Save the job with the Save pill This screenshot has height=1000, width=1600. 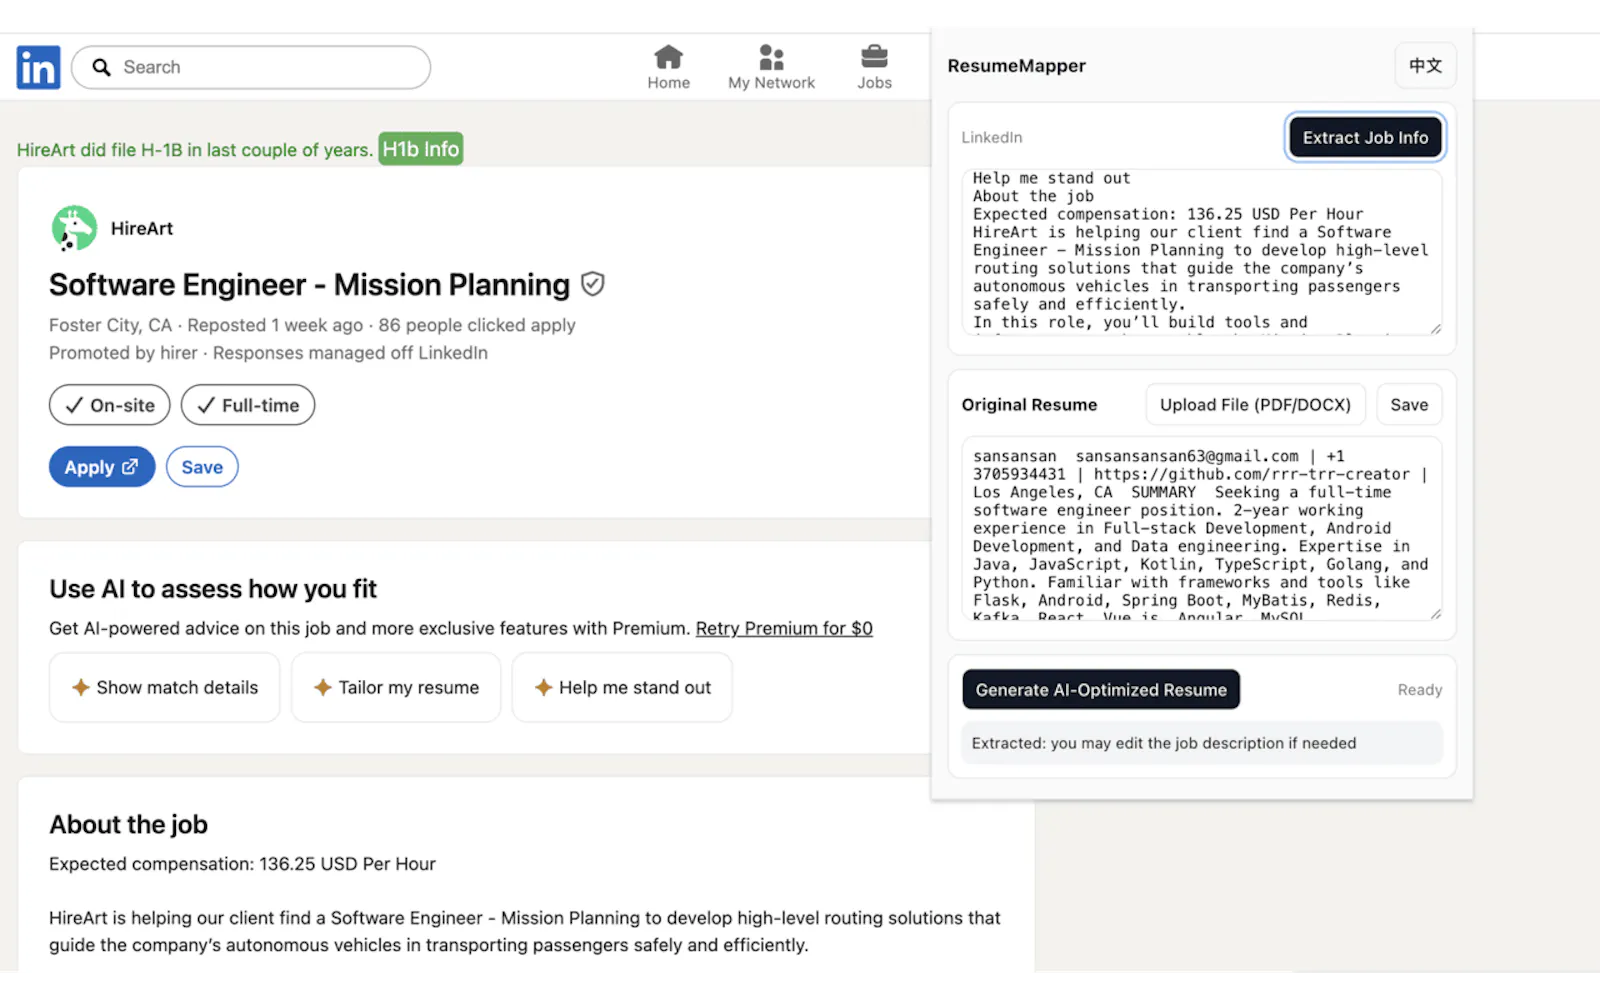click(x=202, y=467)
